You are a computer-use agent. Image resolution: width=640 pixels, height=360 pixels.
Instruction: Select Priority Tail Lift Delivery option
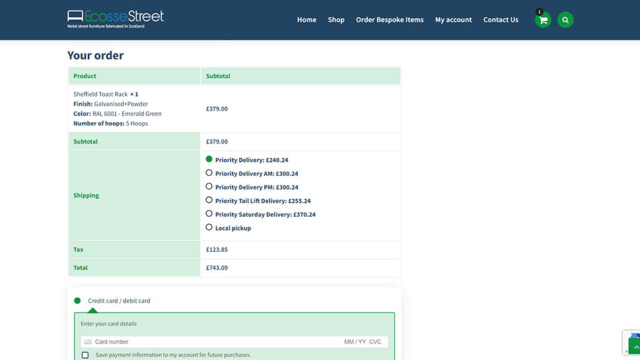pyautogui.click(x=209, y=200)
